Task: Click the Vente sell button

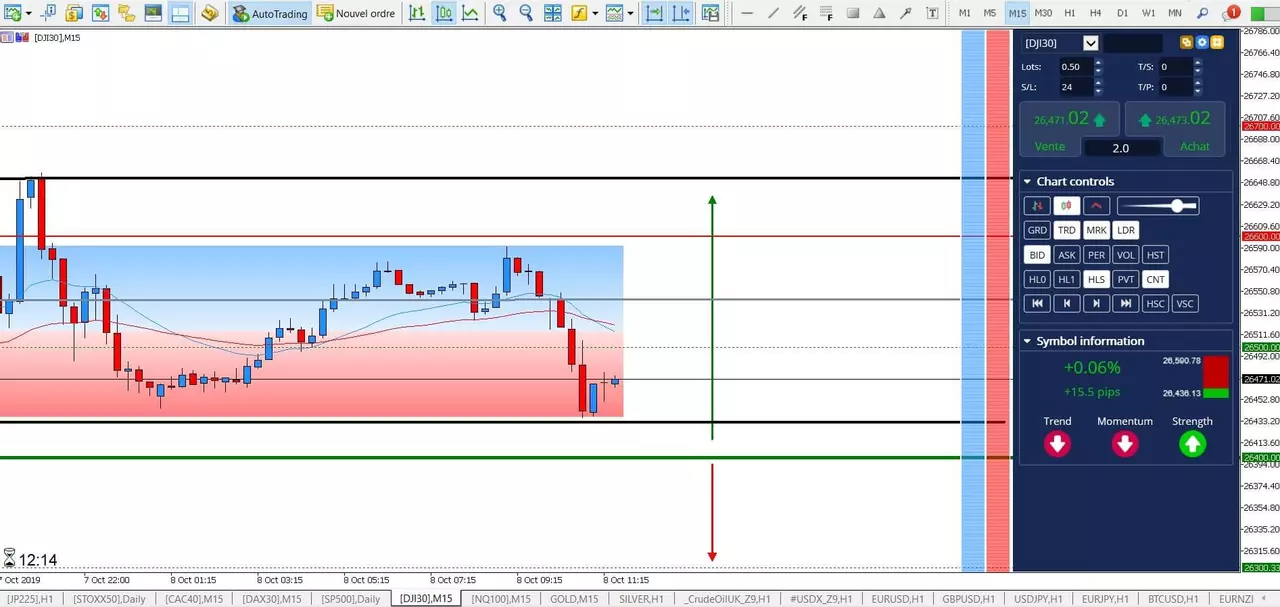Action: coord(1050,146)
